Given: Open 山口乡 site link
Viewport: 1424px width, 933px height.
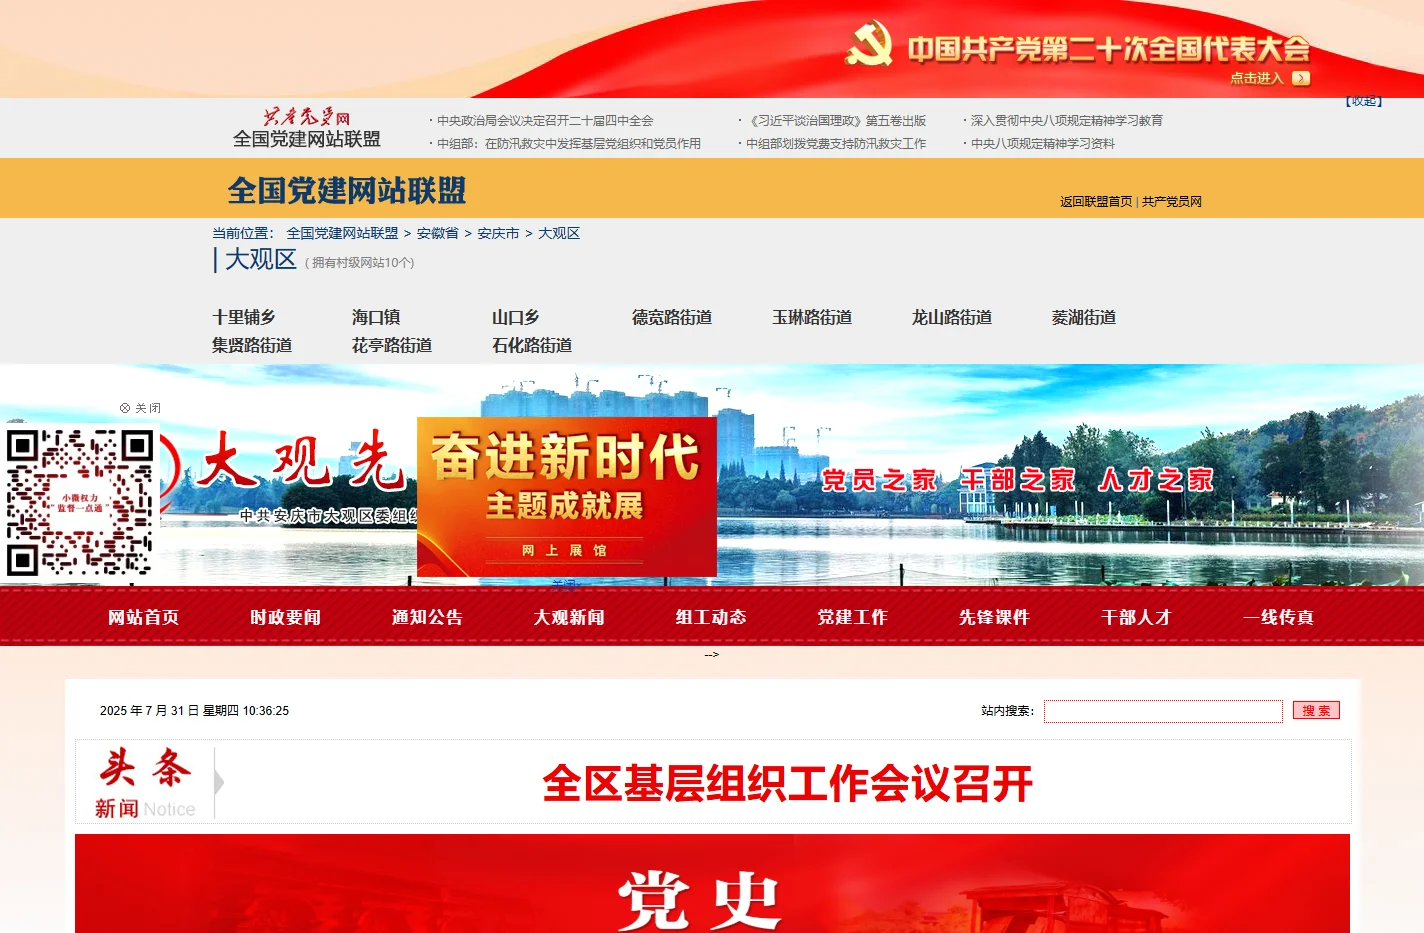Looking at the screenshot, I should (516, 317).
